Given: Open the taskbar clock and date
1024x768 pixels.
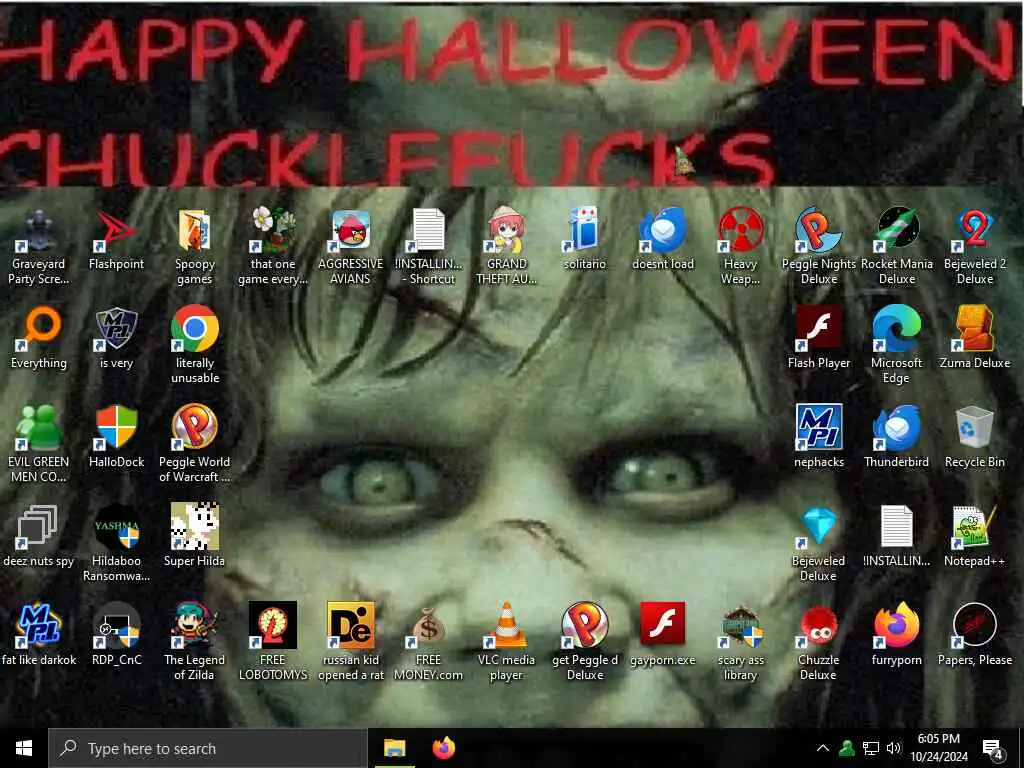Looking at the screenshot, I should 939,748.
